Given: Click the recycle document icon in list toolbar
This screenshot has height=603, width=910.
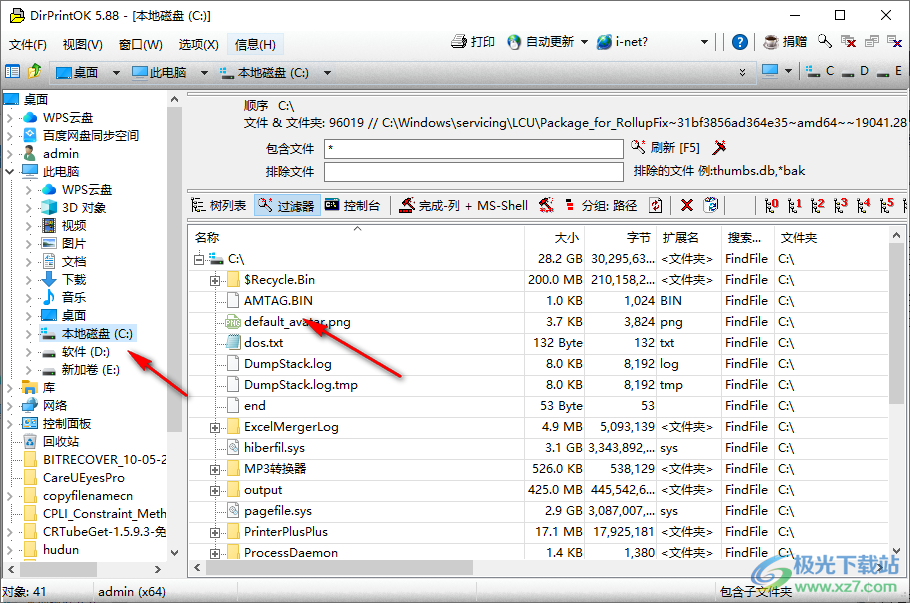Looking at the screenshot, I should pos(711,205).
